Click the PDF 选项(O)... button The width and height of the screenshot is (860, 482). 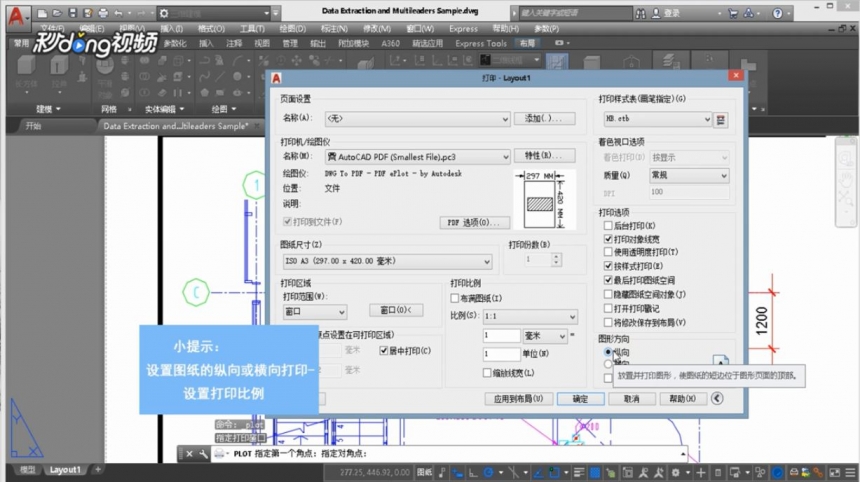(x=474, y=223)
